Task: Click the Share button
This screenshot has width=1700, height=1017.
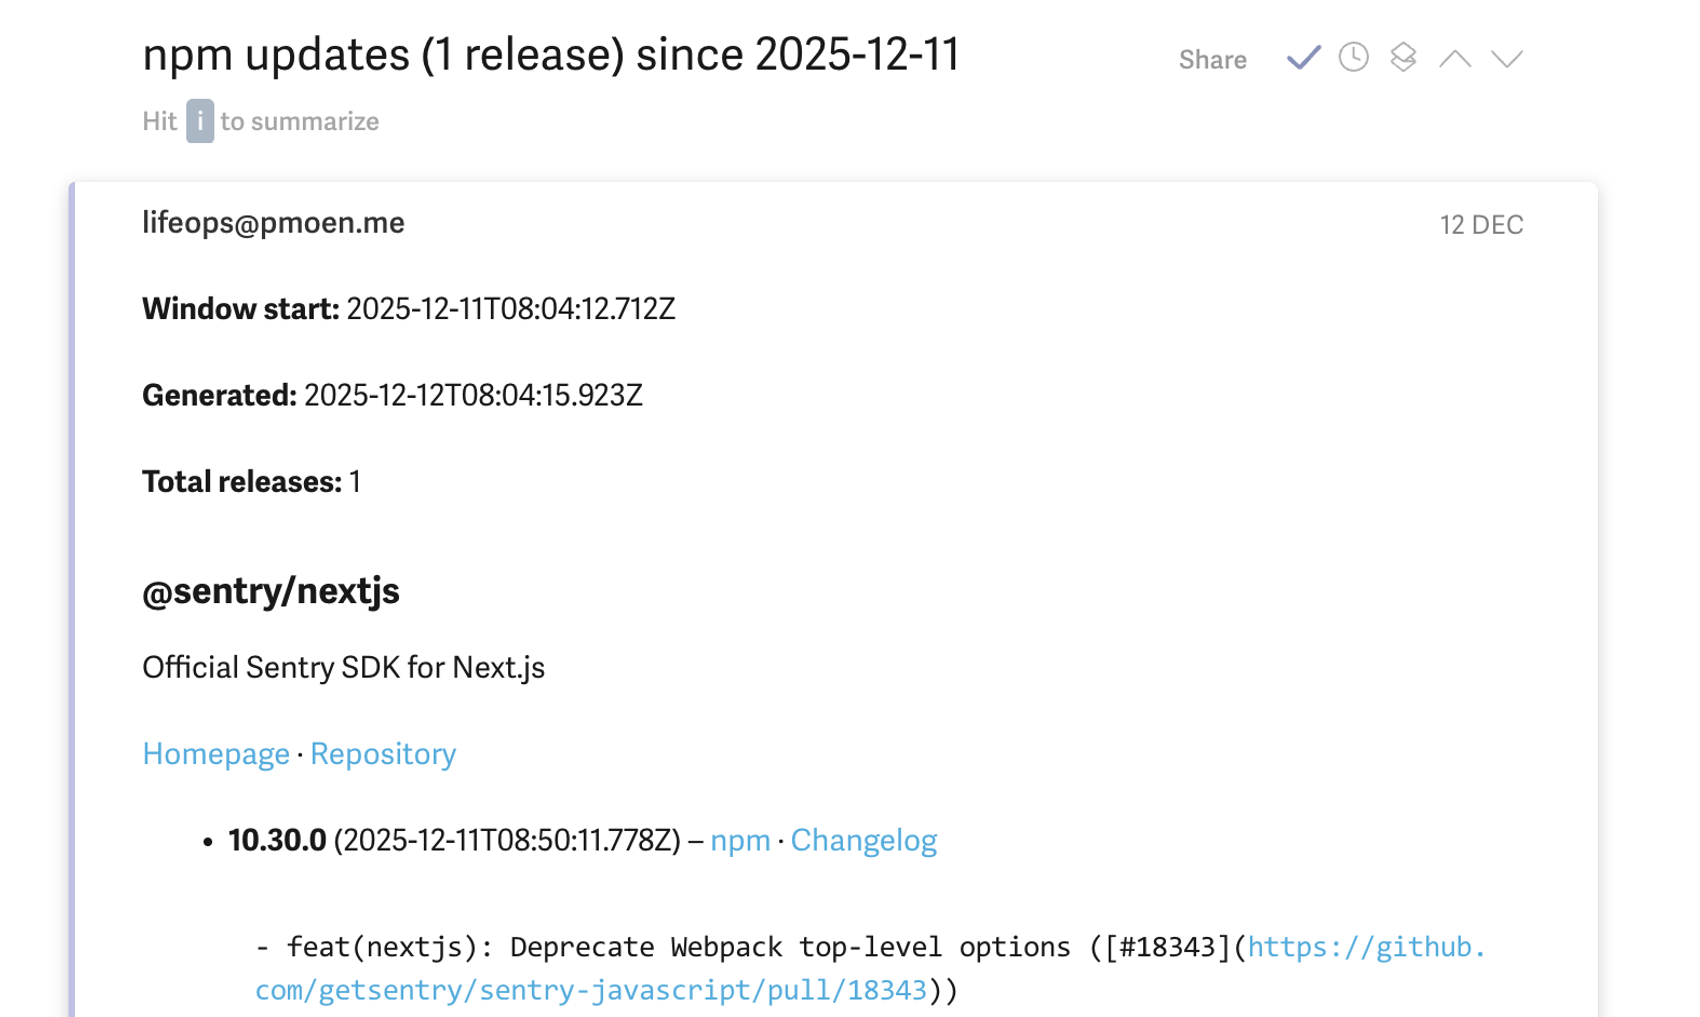Action: (1212, 60)
